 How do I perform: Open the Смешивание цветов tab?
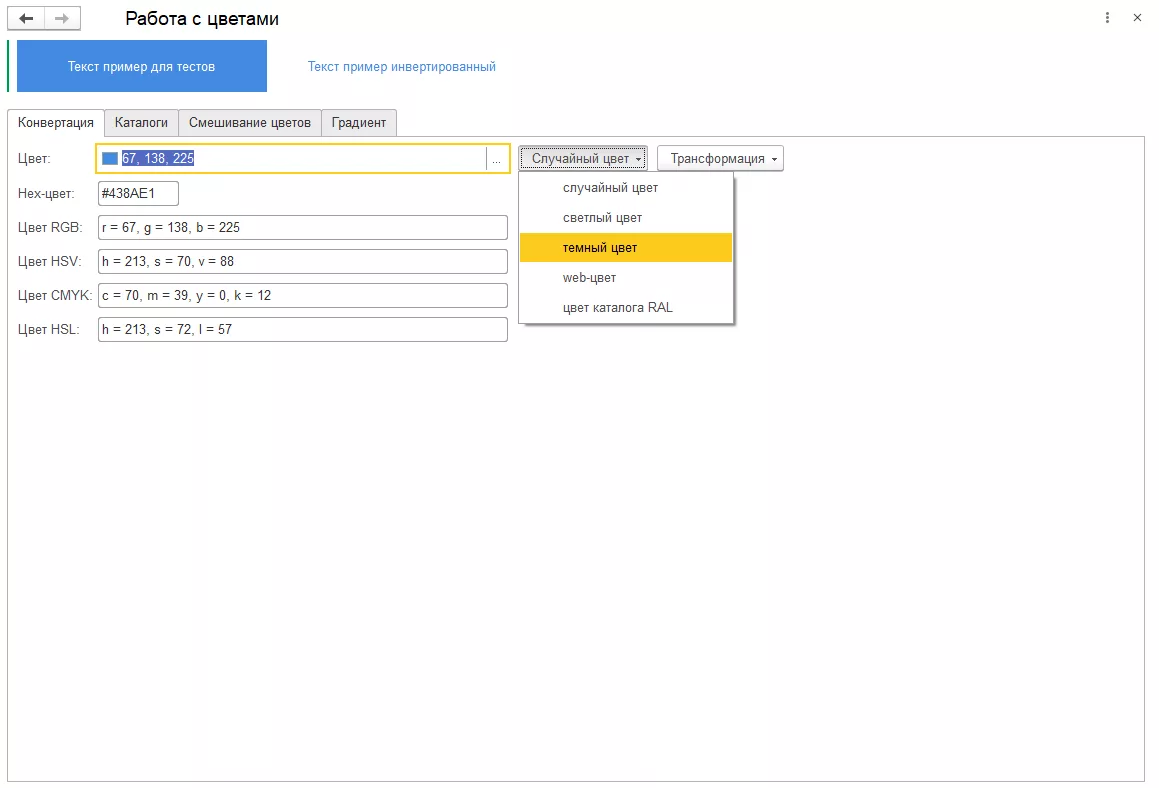pyautogui.click(x=250, y=123)
